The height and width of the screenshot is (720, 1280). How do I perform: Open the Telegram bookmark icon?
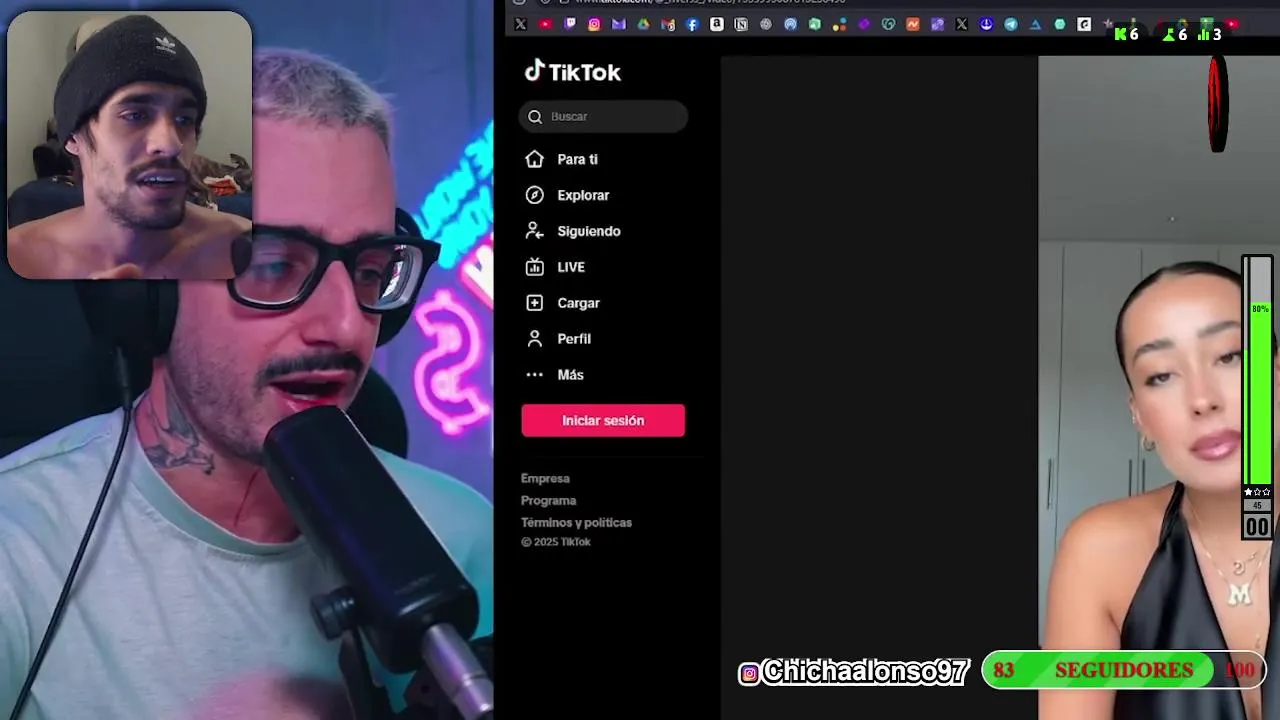[x=1011, y=24]
